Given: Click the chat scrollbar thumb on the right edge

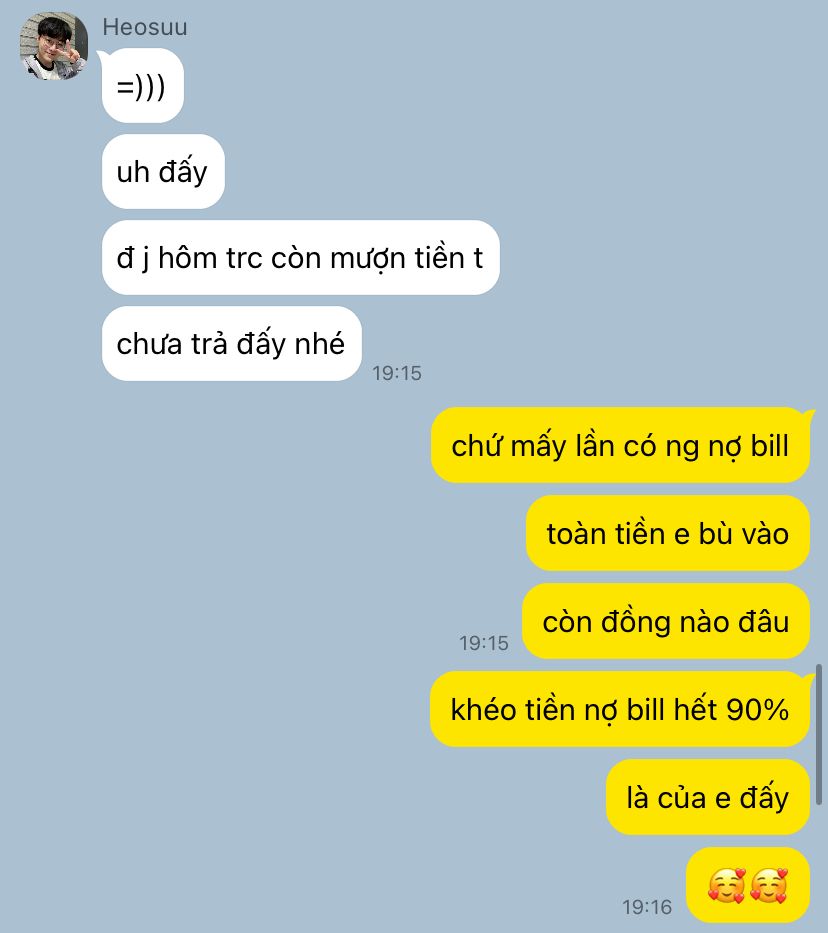Looking at the screenshot, I should coord(819,735).
